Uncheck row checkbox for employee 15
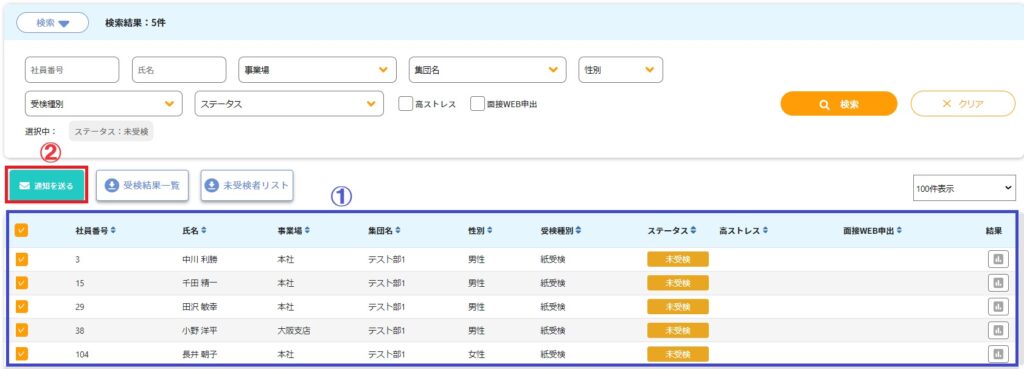This screenshot has height=369, width=1024. click(x=22, y=283)
